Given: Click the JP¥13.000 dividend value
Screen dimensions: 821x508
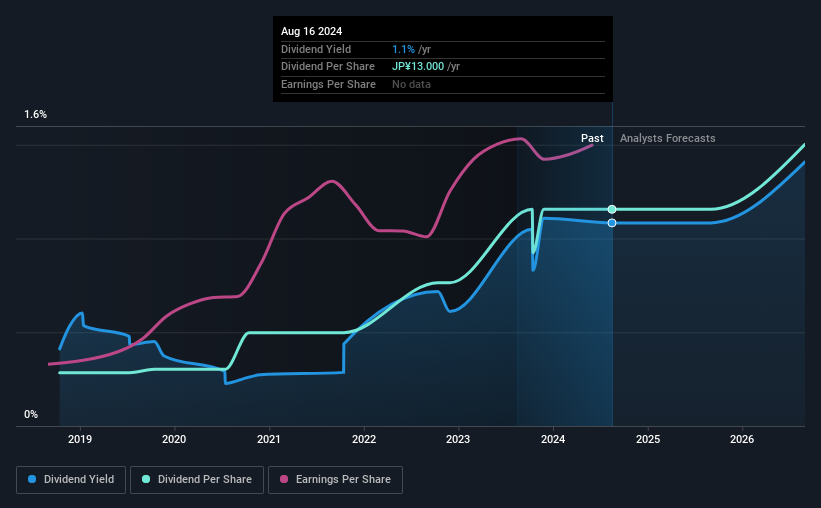Looking at the screenshot, I should click(418, 67).
